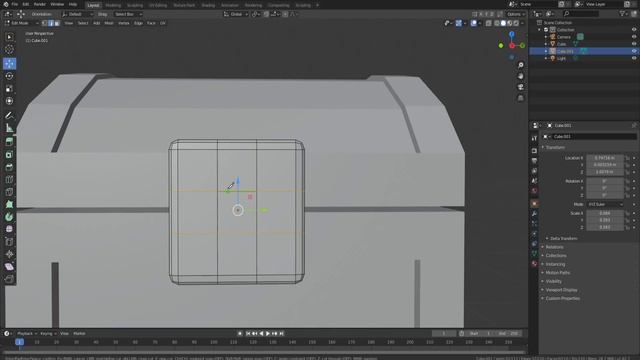640x360 pixels.
Task: Open the timeline Playback menu
Action: pos(27,333)
